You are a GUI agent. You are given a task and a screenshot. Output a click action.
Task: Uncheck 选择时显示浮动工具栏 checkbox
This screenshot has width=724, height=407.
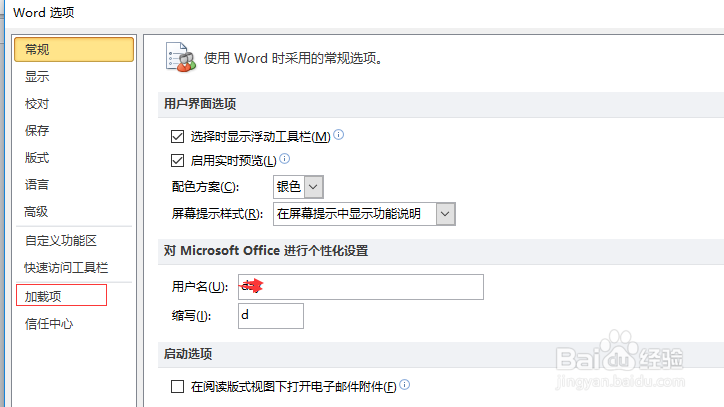177,136
